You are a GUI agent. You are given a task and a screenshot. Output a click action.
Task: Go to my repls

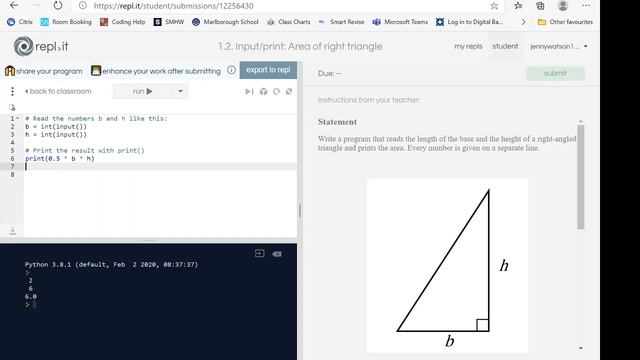(x=468, y=46)
